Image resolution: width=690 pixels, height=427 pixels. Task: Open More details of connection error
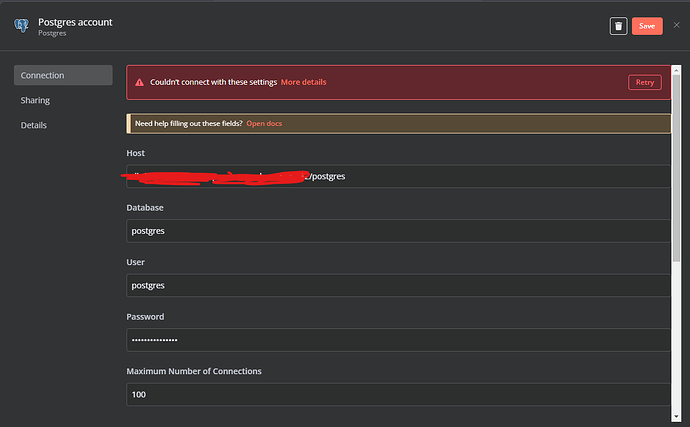304,82
